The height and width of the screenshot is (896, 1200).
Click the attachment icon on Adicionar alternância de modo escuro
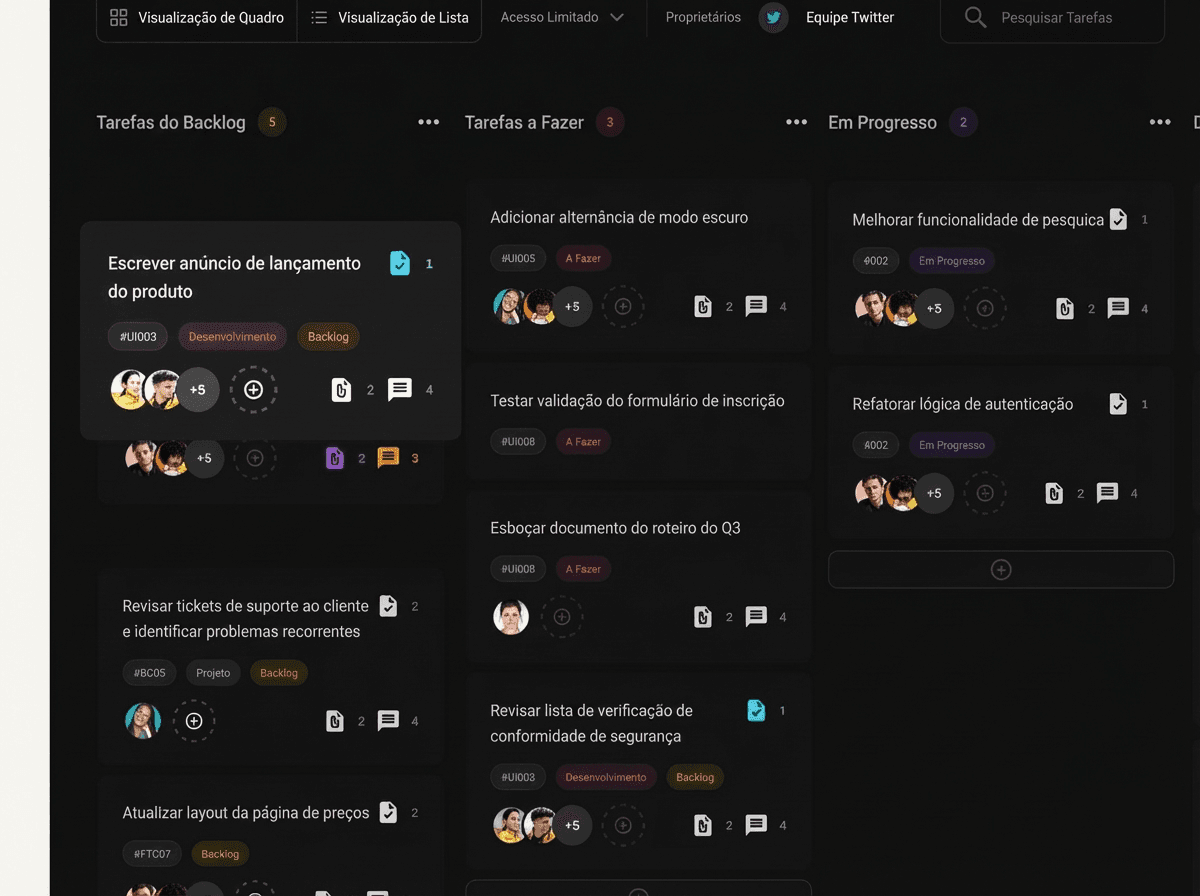[x=703, y=306]
